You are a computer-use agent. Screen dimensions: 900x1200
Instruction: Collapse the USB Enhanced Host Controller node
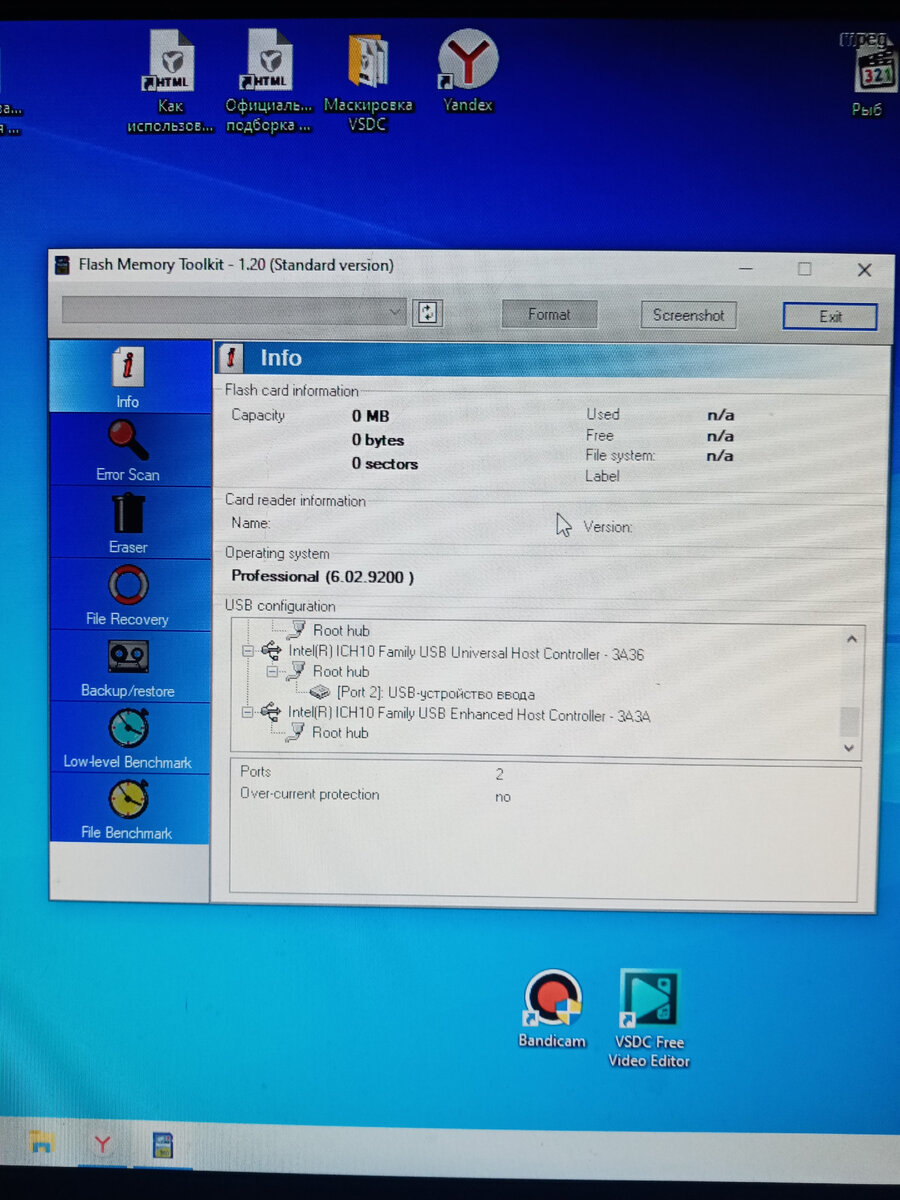click(x=249, y=713)
